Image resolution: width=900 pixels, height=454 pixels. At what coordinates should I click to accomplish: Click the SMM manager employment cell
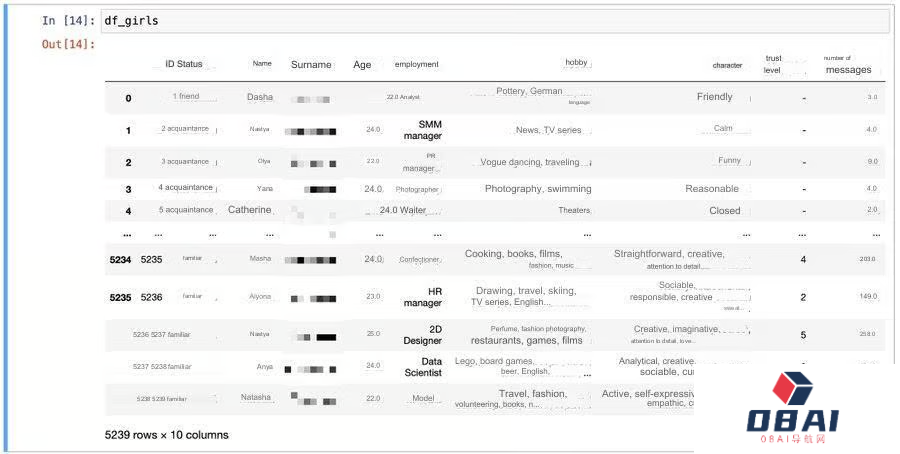[422, 130]
